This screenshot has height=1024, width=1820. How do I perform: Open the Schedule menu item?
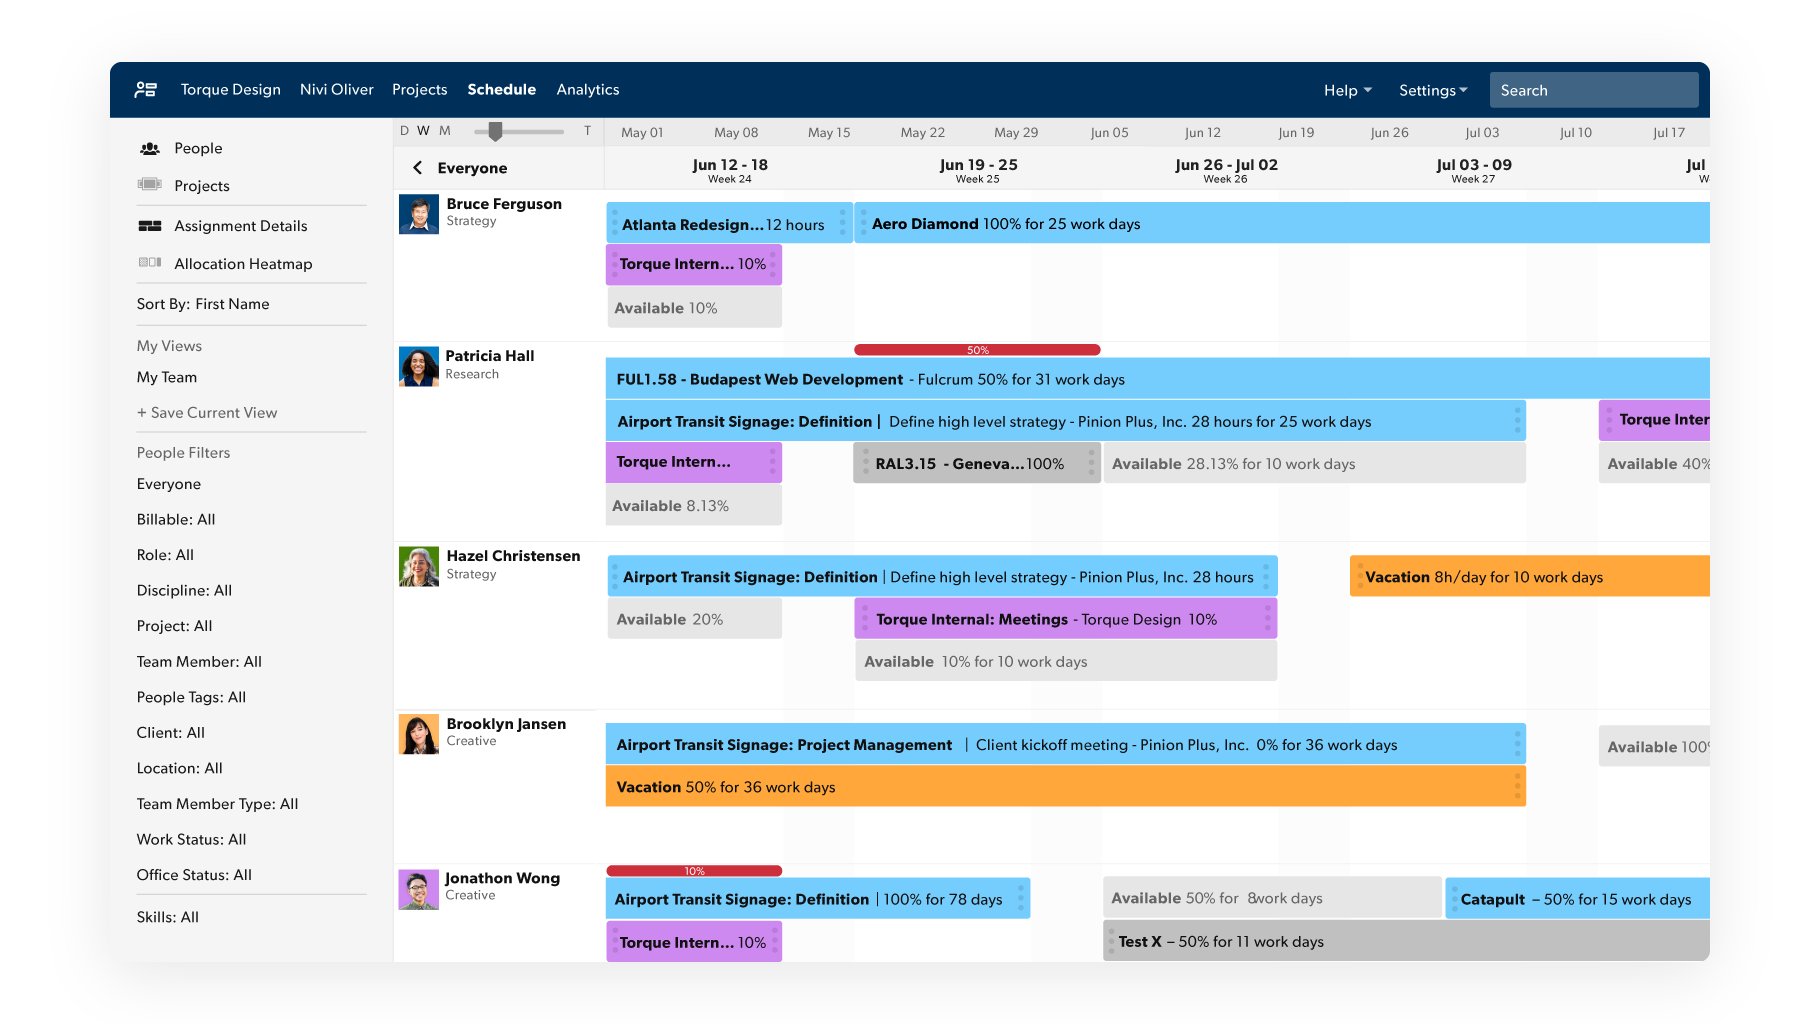point(501,90)
